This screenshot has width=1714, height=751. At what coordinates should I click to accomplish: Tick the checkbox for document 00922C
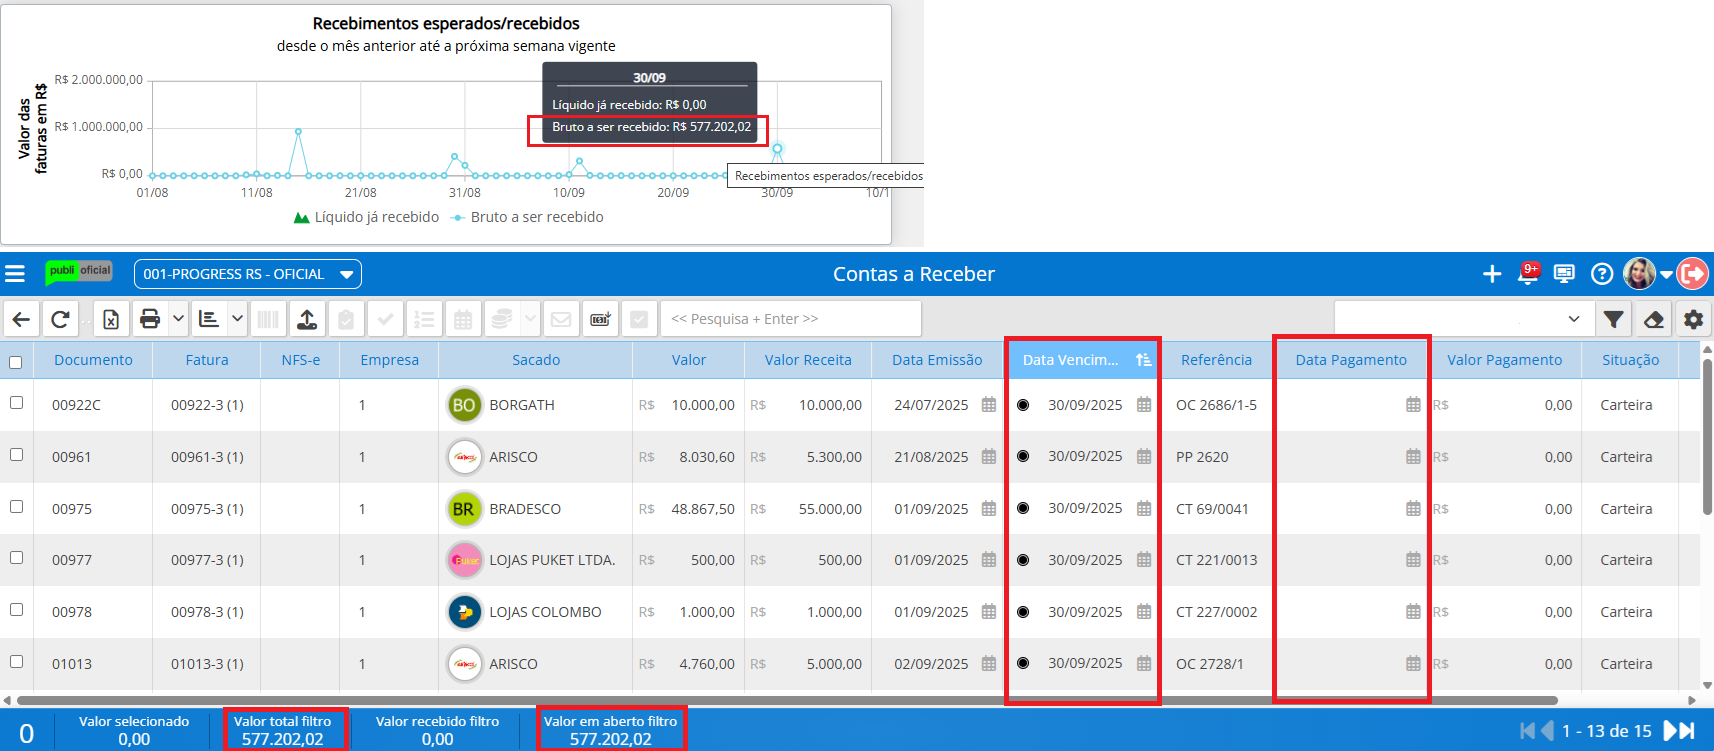click(16, 403)
